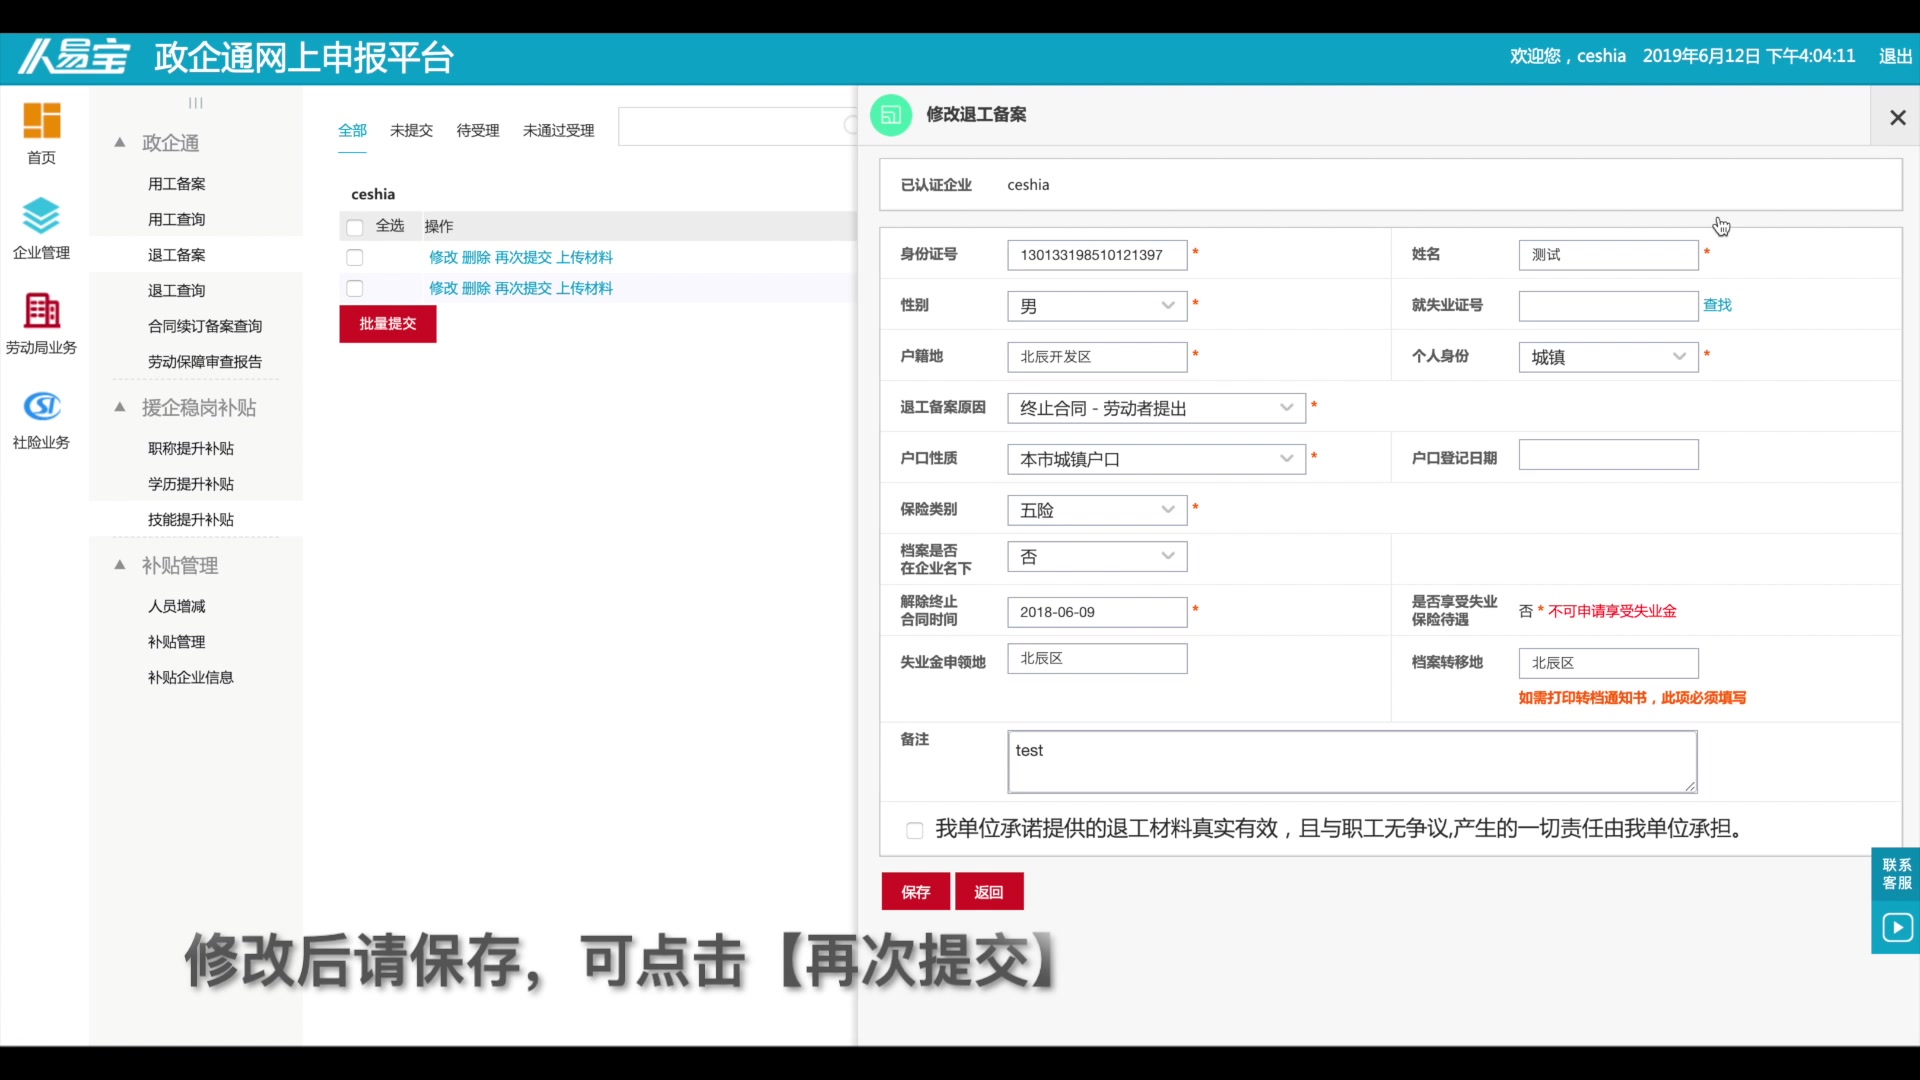This screenshot has width=1920, height=1080.
Task: Click the 保存 button to save form
Action: point(915,891)
